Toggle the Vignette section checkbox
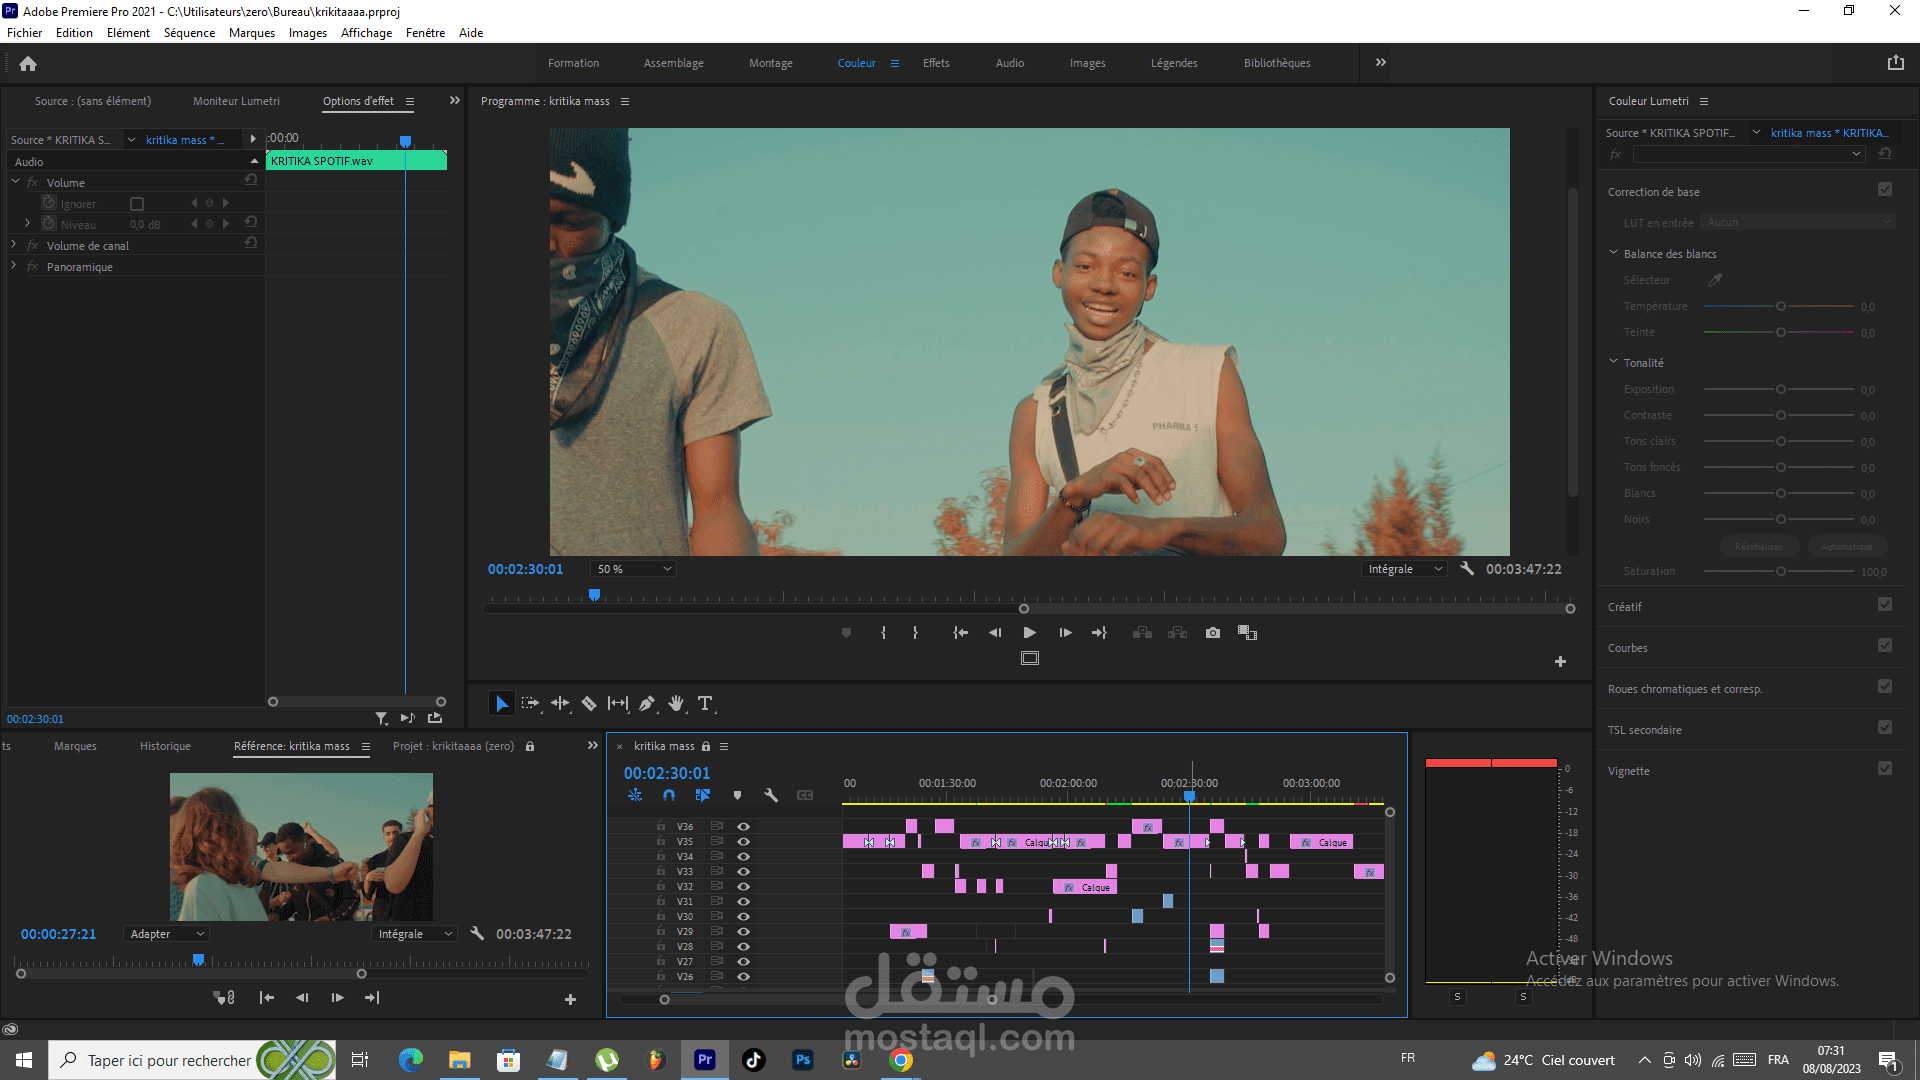This screenshot has width=1920, height=1080. pyautogui.click(x=1885, y=769)
